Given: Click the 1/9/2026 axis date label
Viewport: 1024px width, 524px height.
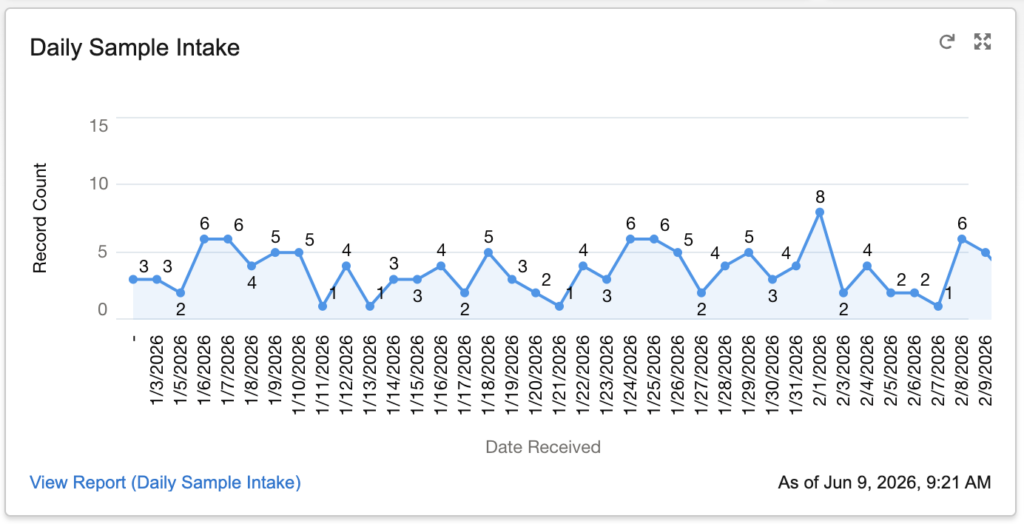Looking at the screenshot, I should 275,371.
